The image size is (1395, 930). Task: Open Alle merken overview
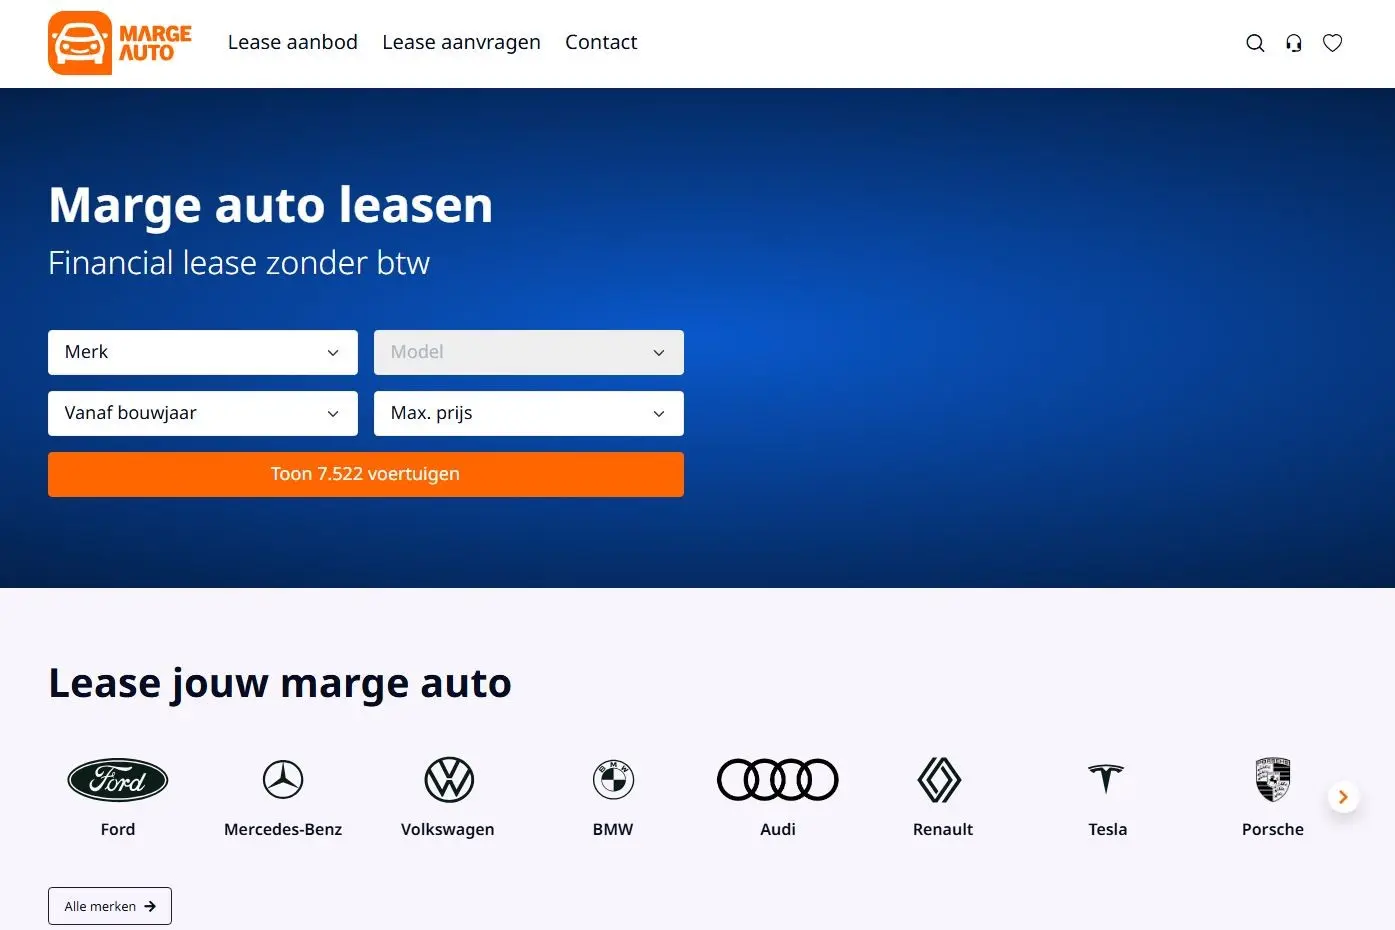tap(109, 905)
